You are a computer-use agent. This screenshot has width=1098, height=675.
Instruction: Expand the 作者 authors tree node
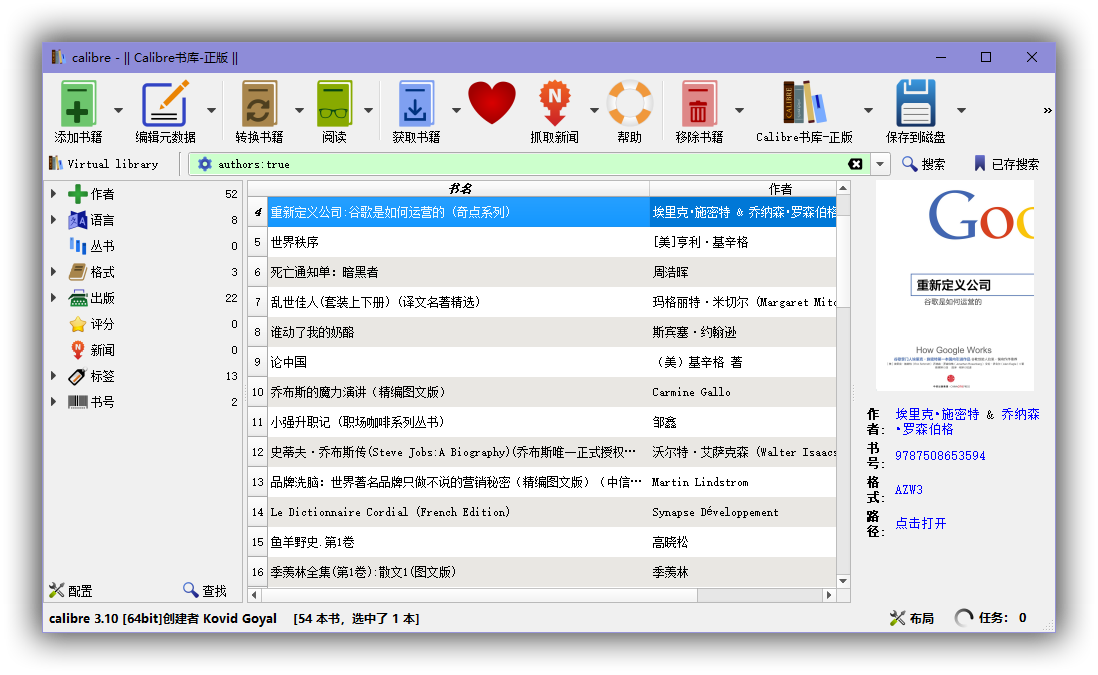click(x=53, y=193)
